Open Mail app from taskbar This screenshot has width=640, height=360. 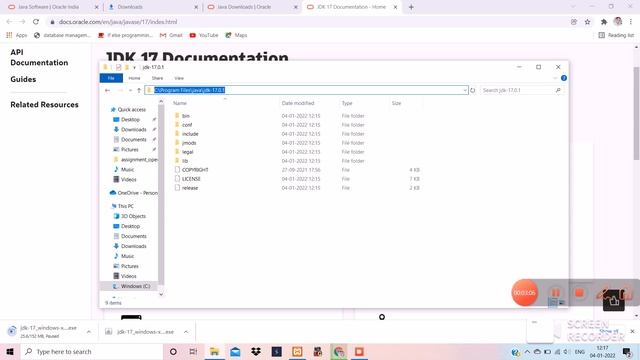click(x=235, y=351)
